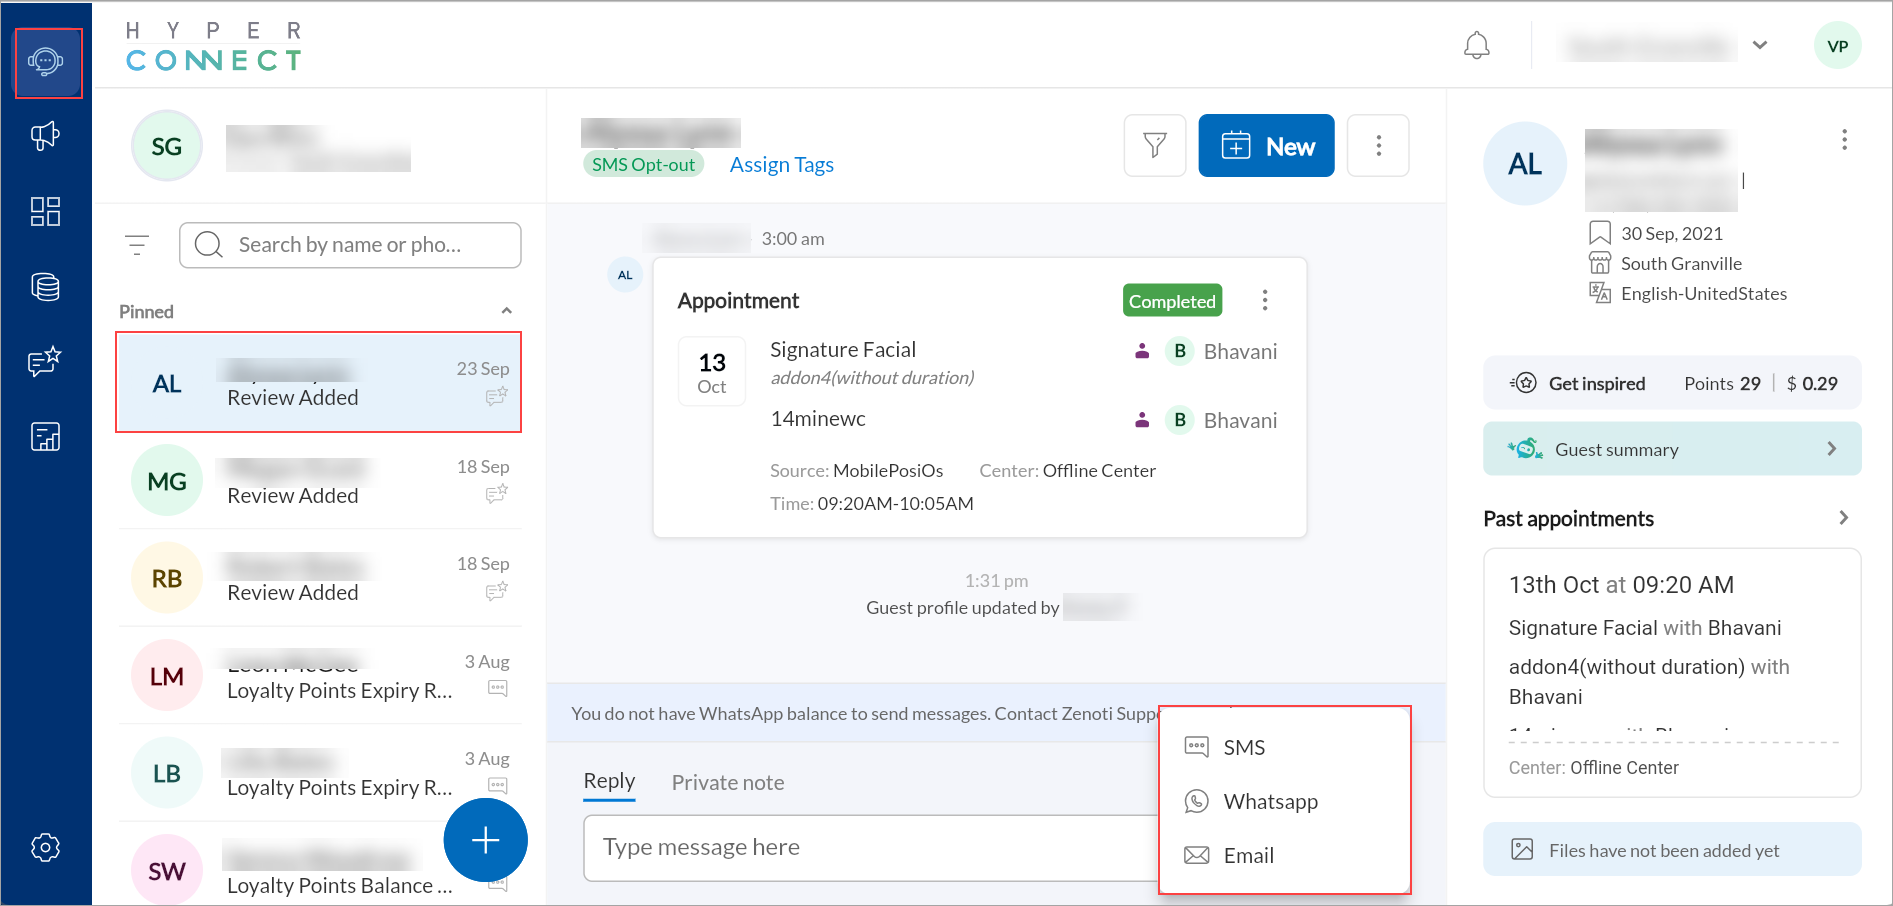The height and width of the screenshot is (906, 1893).
Task: Choose SMS from the channel menu
Action: [x=1244, y=747]
